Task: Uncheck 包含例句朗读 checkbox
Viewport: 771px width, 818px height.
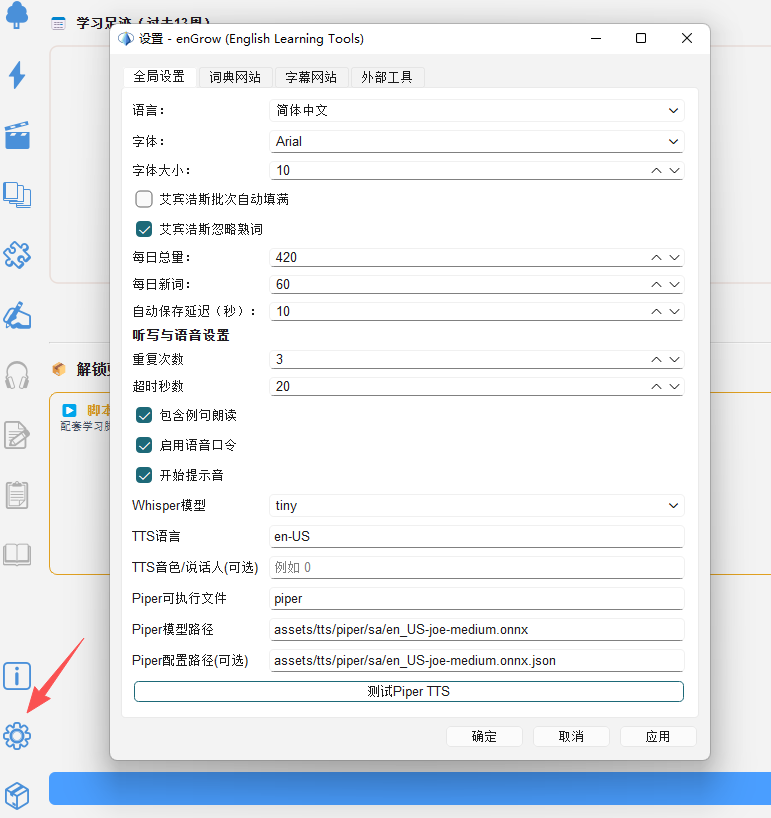Action: [x=144, y=415]
